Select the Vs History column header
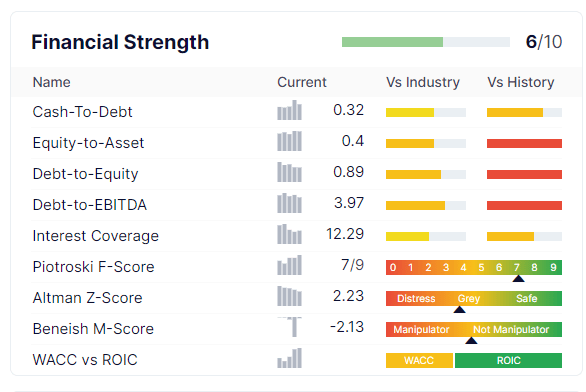 pyautogui.click(x=521, y=82)
